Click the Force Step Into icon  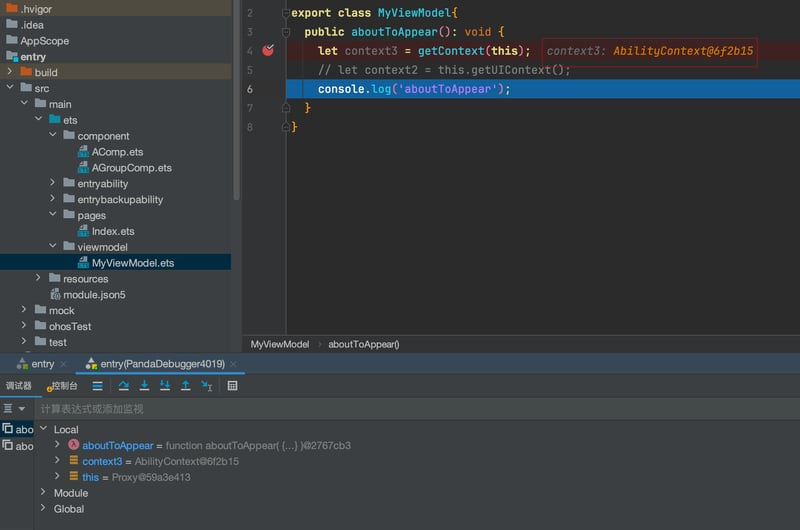click(x=165, y=386)
